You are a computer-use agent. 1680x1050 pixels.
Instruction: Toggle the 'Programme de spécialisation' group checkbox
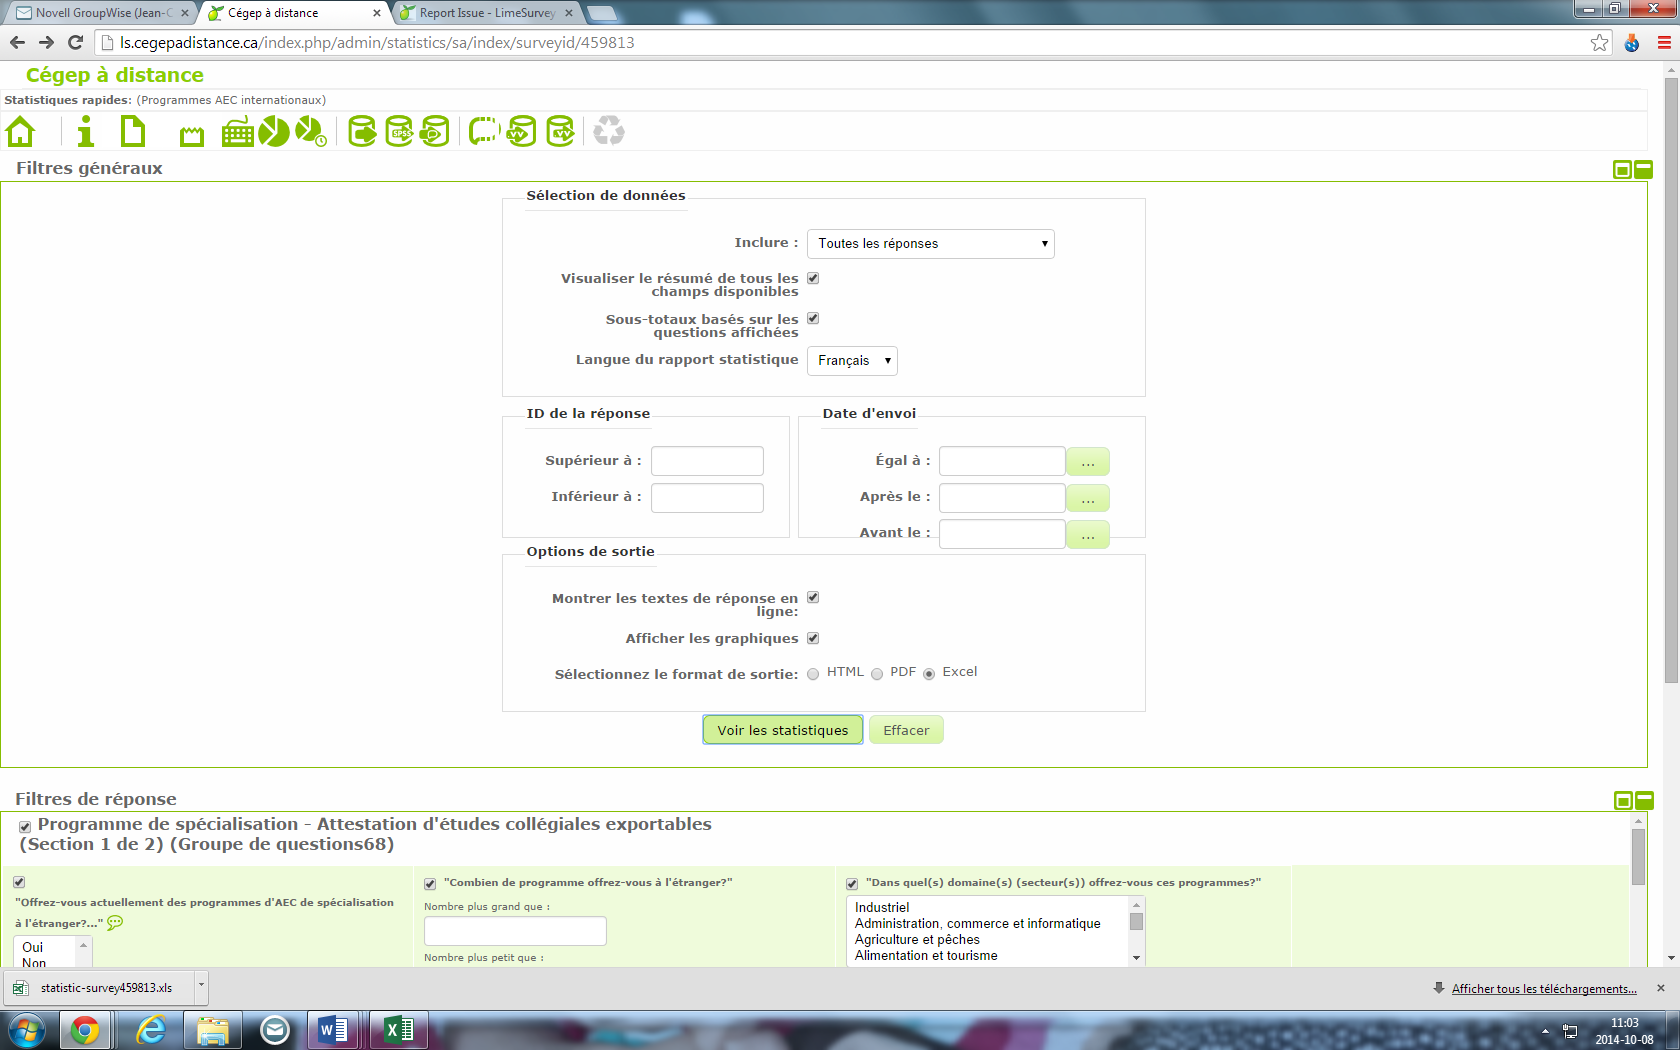[x=25, y=827]
